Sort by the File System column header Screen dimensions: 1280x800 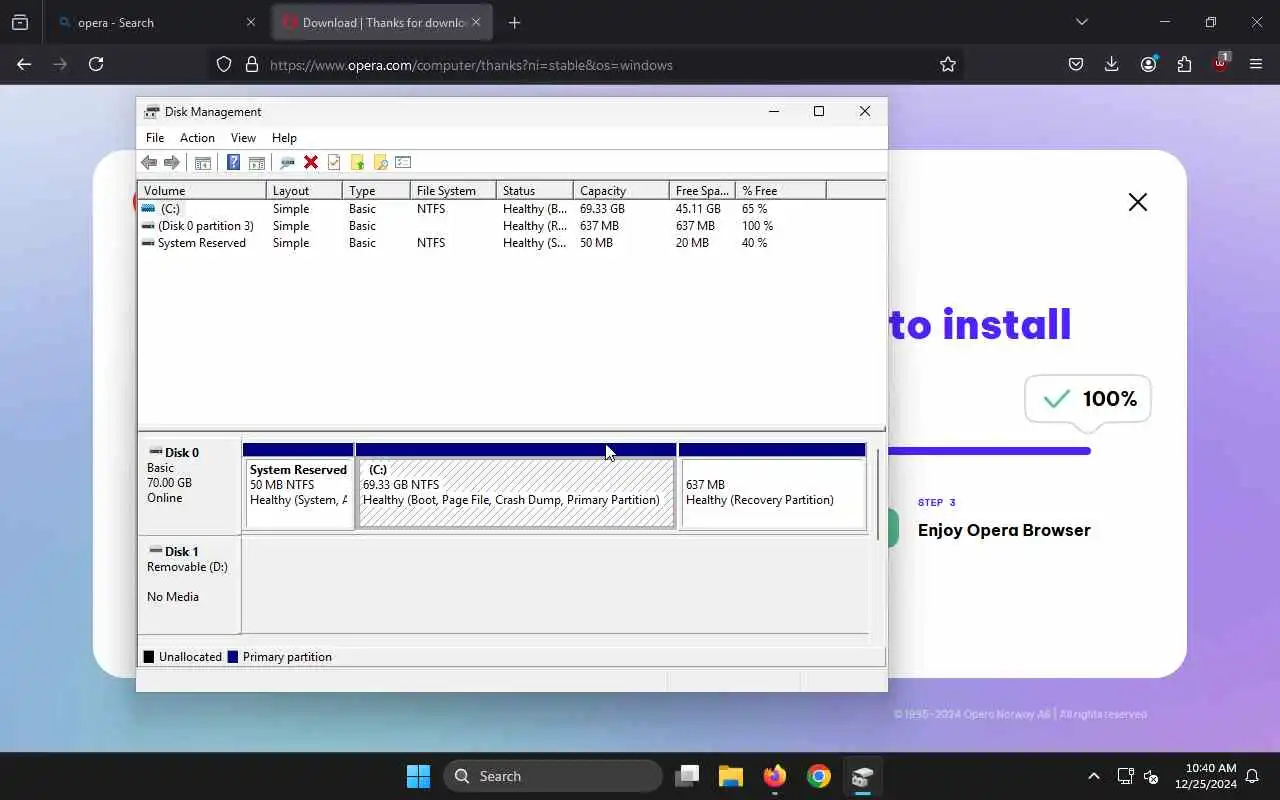(453, 190)
